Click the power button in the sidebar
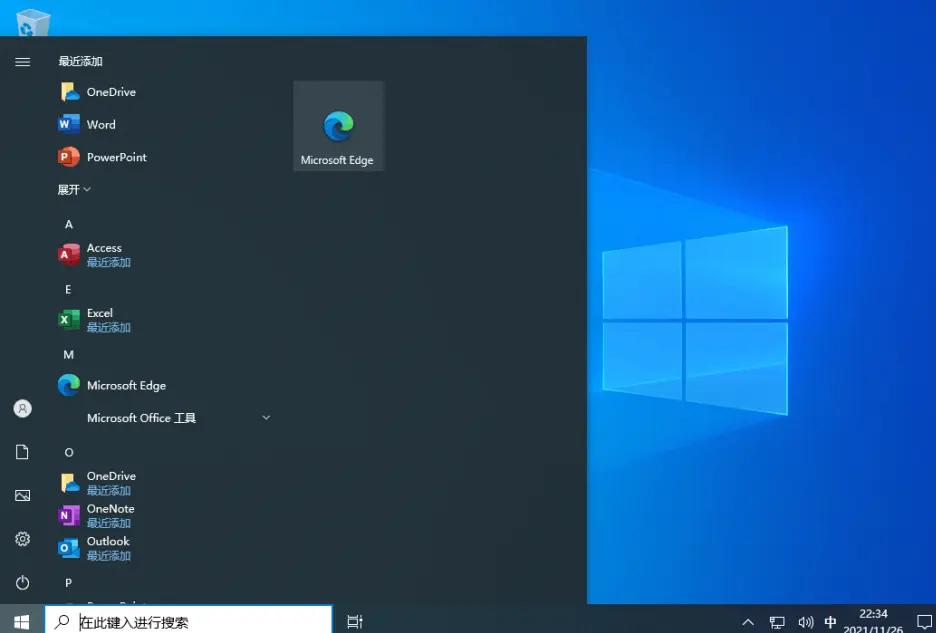936x633 pixels. (x=22, y=583)
